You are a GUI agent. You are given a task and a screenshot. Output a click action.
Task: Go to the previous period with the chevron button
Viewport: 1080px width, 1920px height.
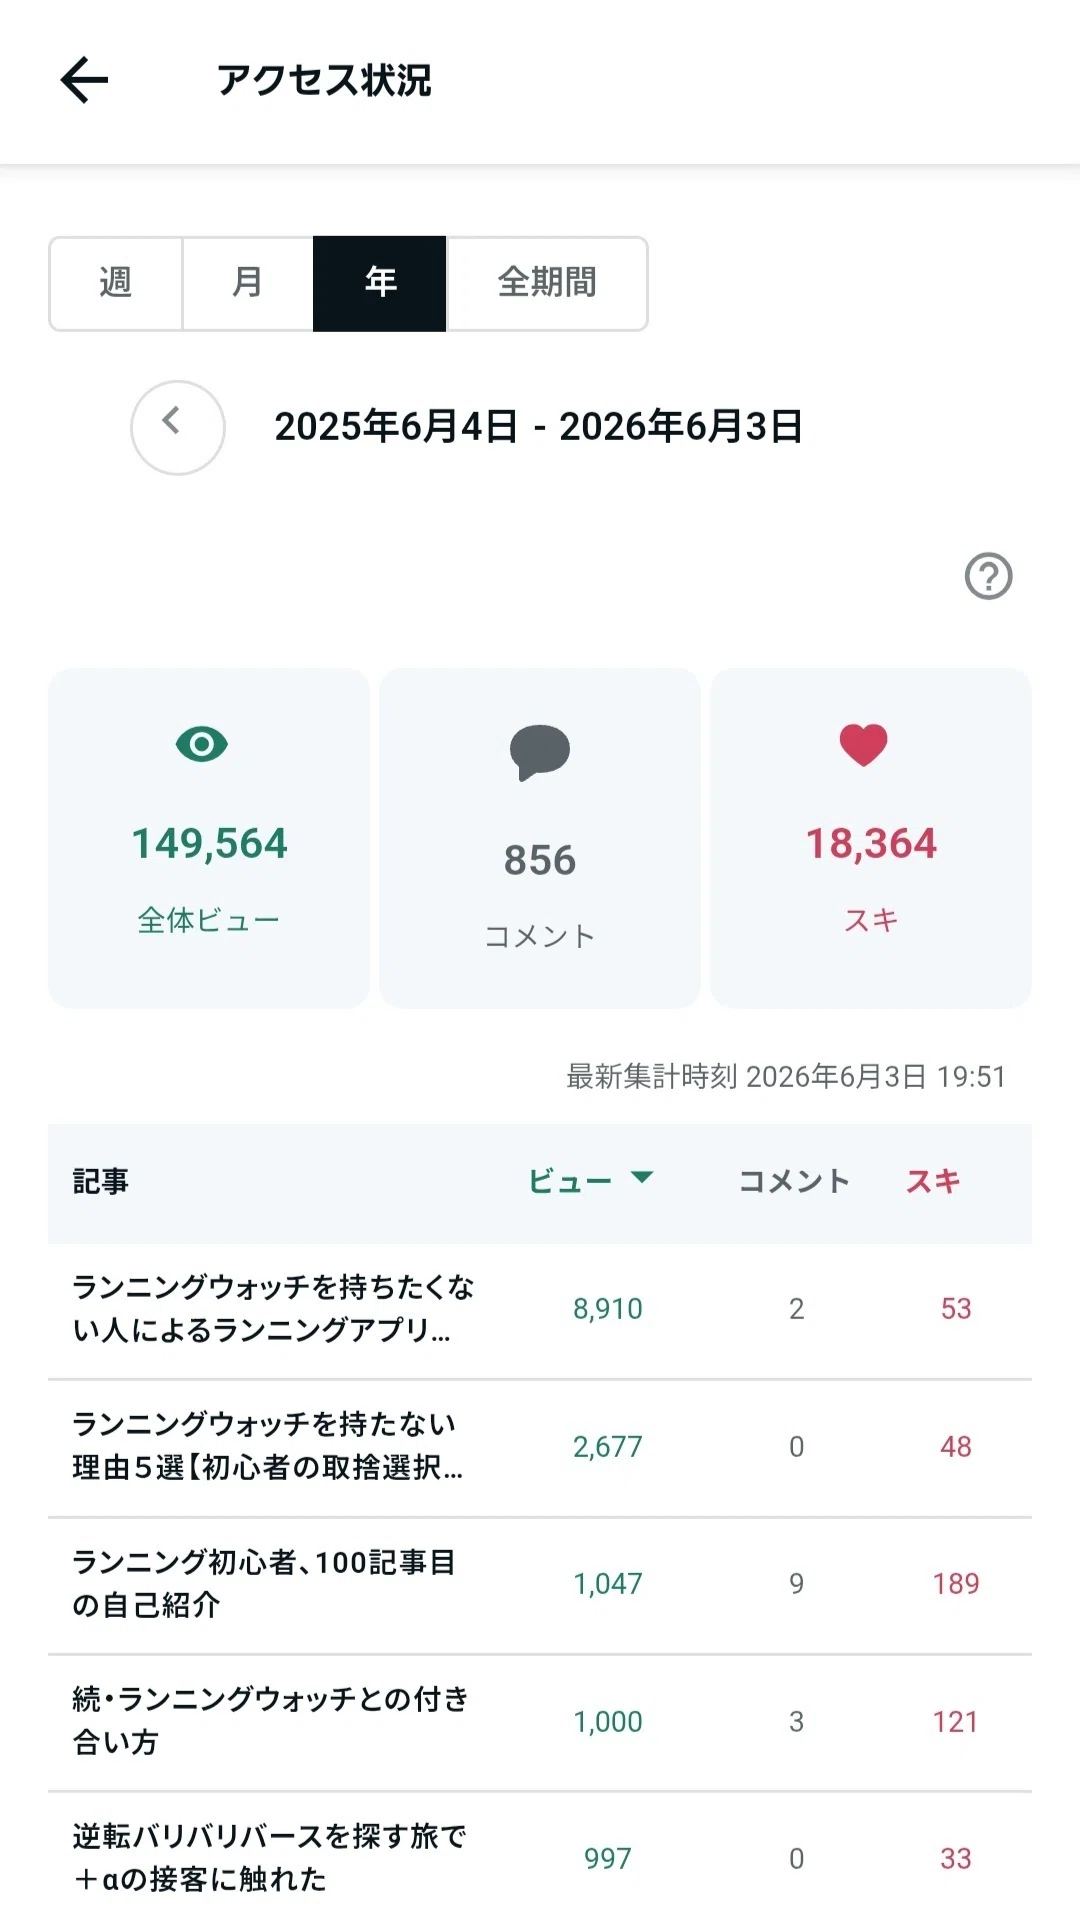[x=178, y=427]
